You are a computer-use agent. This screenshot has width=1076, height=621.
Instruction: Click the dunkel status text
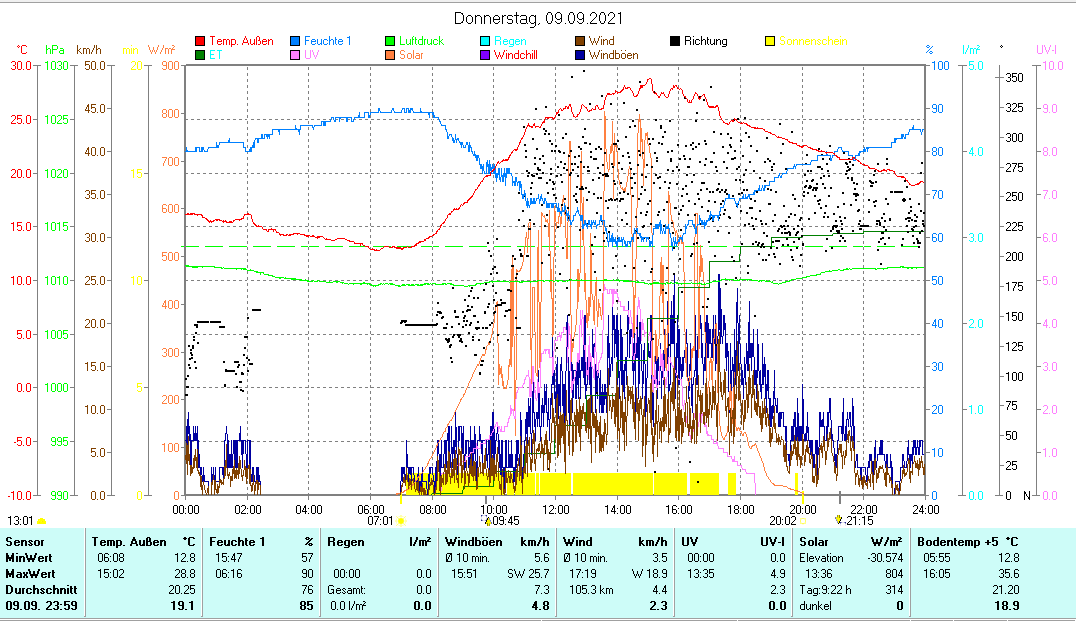(815, 606)
